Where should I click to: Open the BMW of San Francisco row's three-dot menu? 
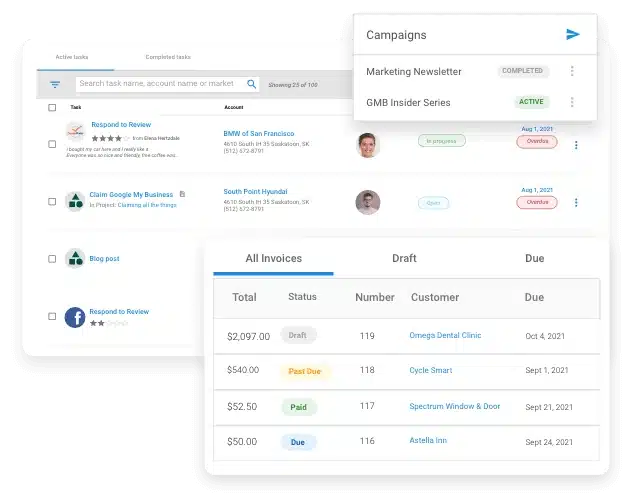[576, 145]
